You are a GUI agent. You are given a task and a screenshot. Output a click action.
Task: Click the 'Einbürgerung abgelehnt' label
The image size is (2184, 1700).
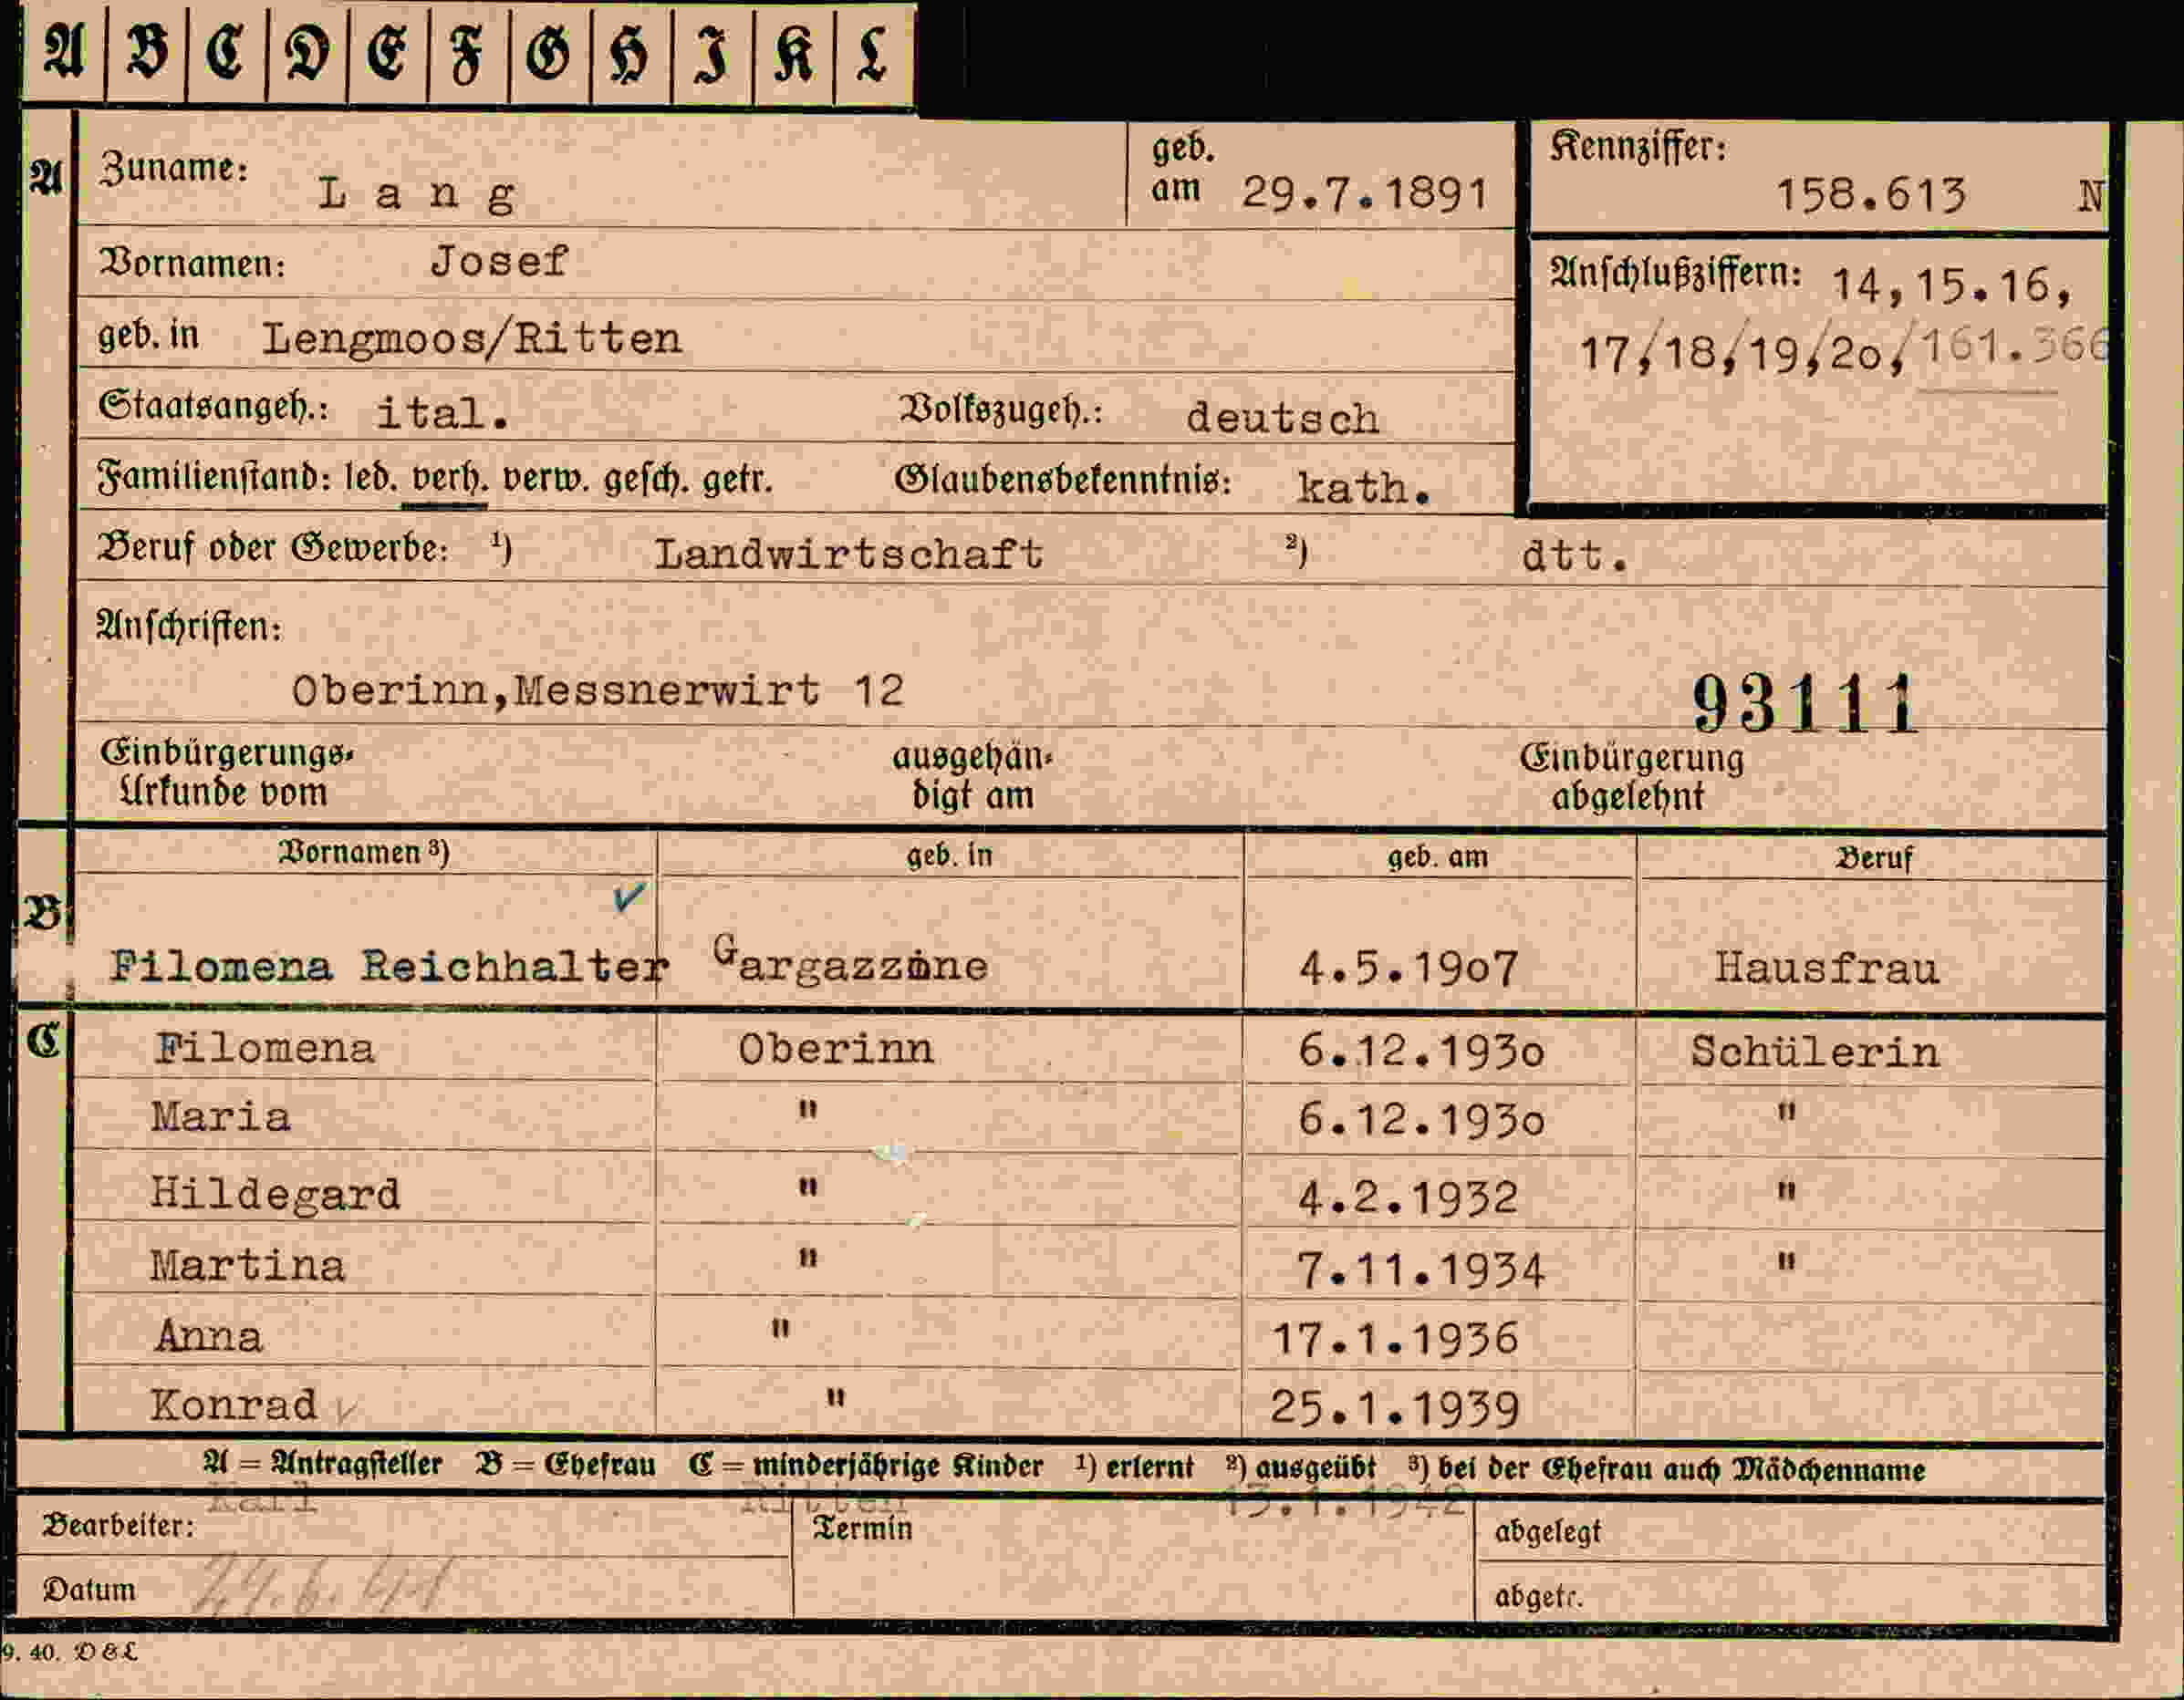click(1632, 777)
